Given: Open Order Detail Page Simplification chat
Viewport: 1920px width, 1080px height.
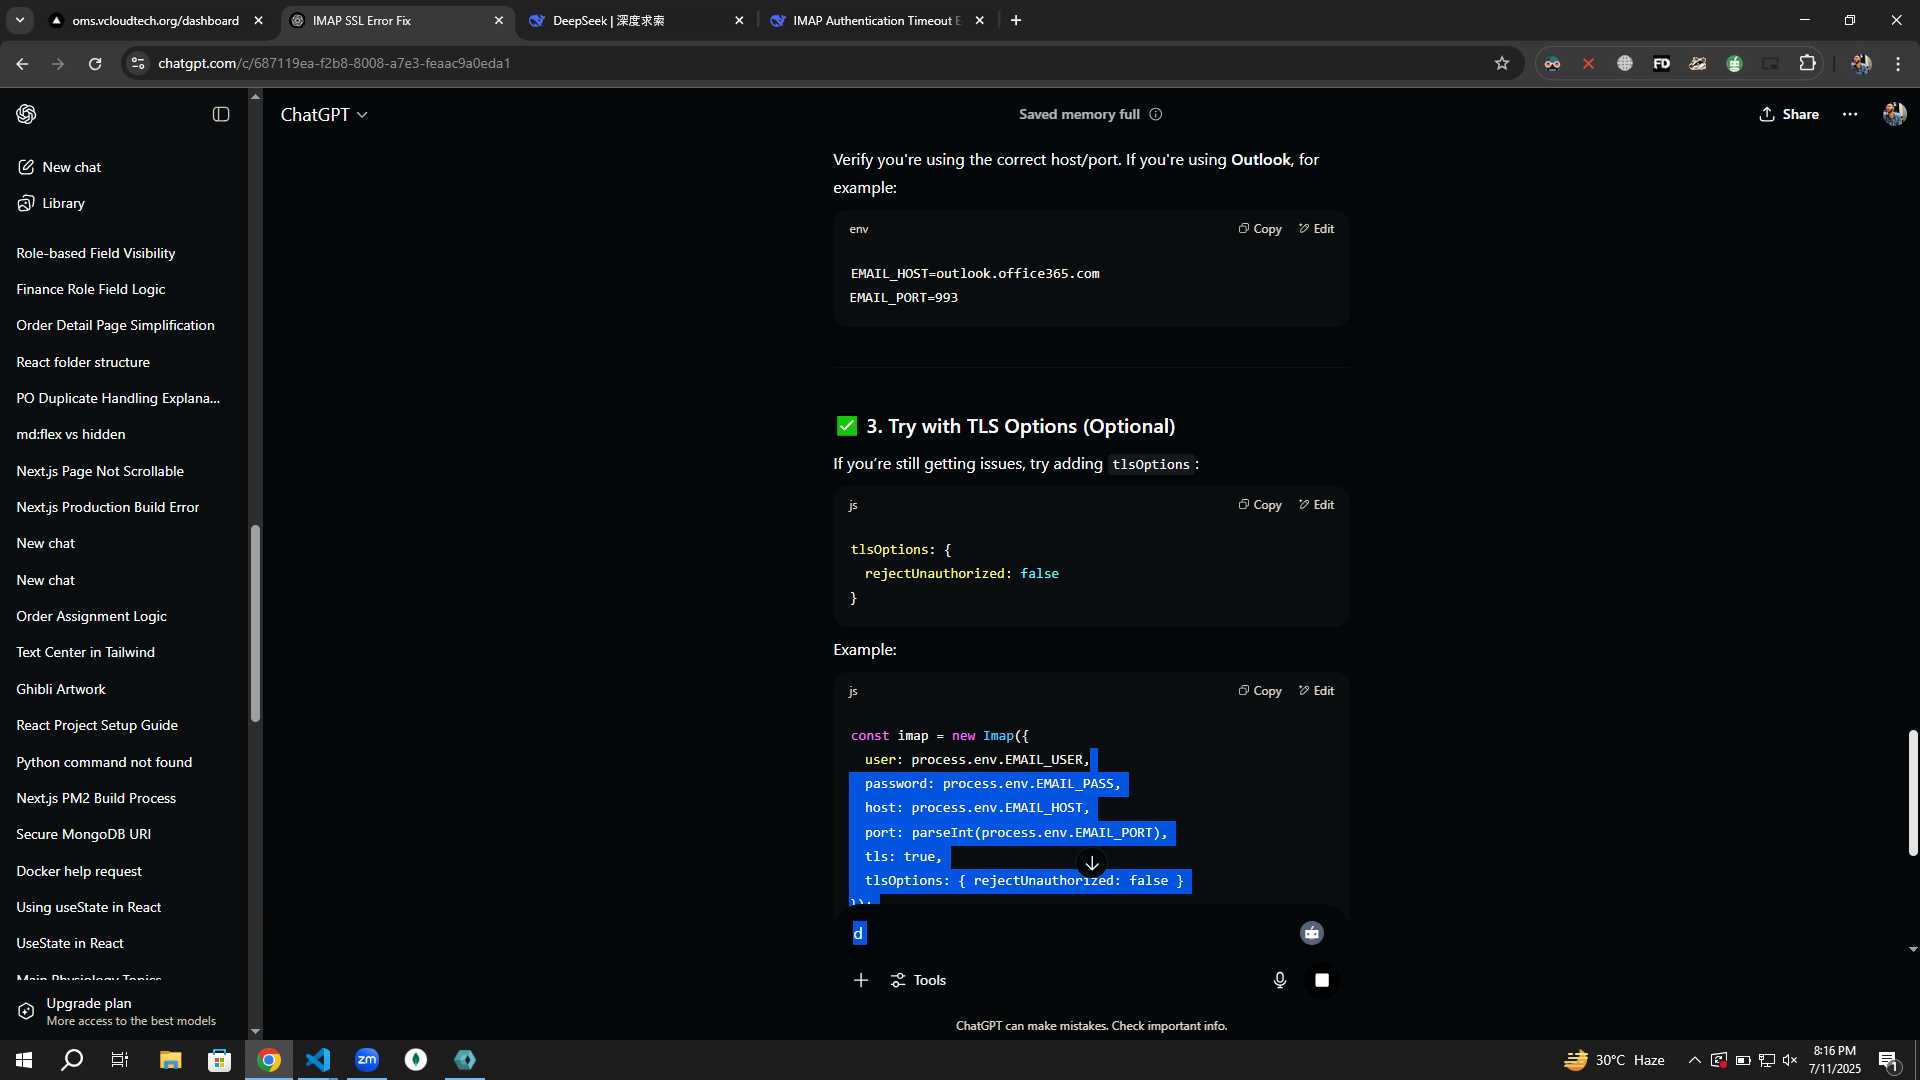Looking at the screenshot, I should pyautogui.click(x=115, y=325).
